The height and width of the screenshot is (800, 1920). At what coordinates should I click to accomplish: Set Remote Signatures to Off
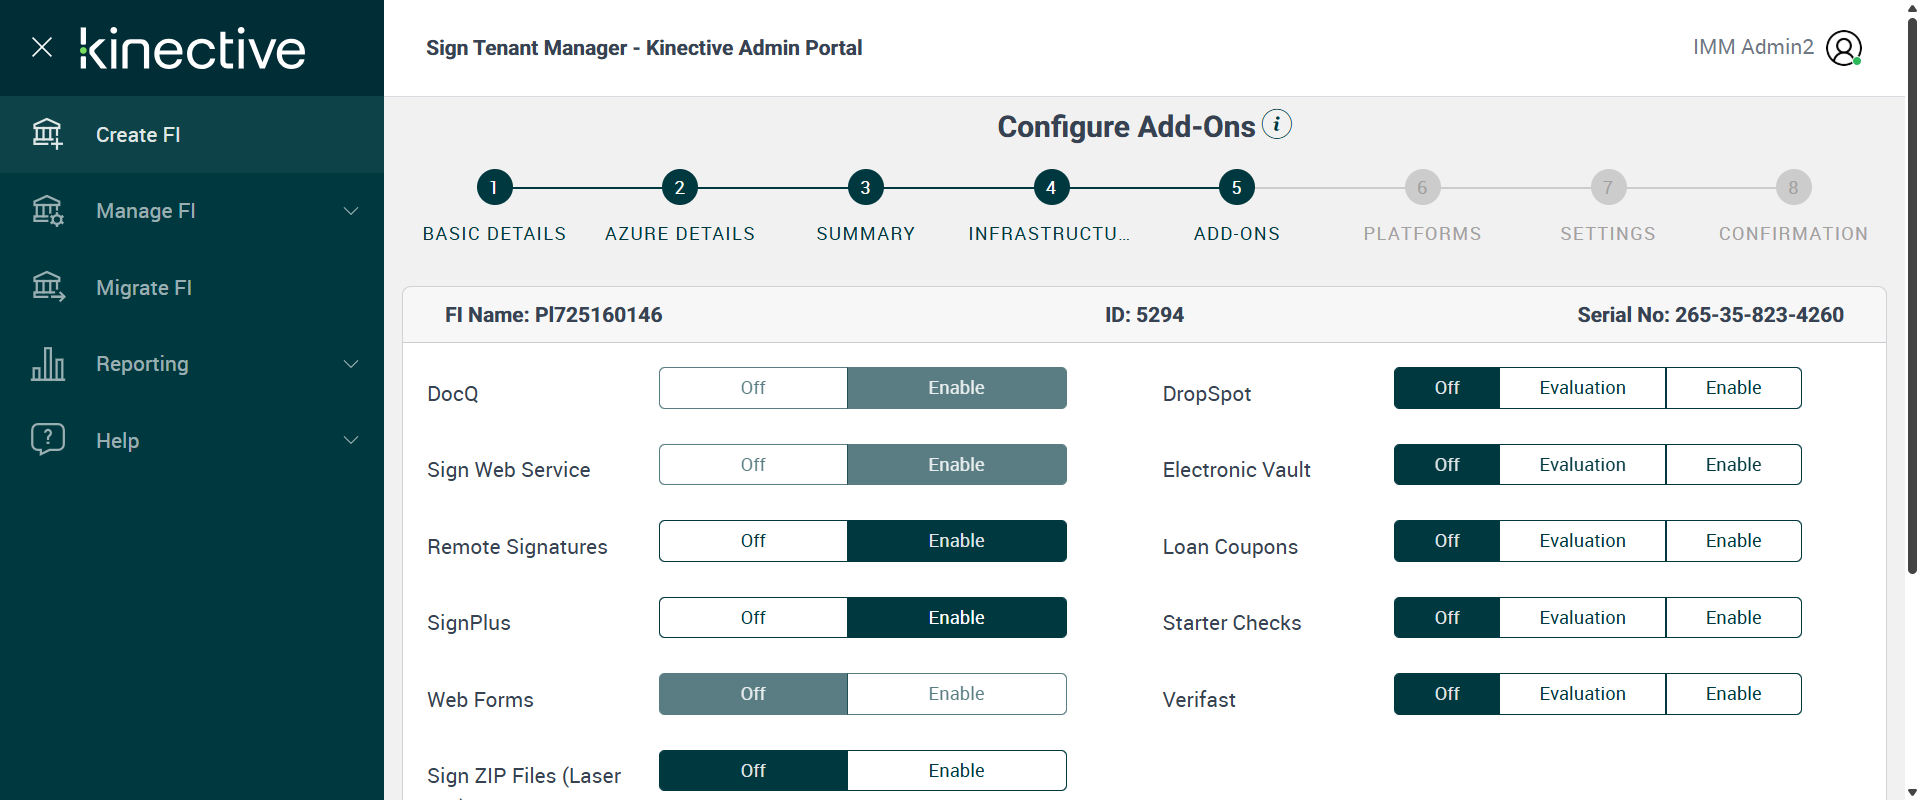click(753, 541)
